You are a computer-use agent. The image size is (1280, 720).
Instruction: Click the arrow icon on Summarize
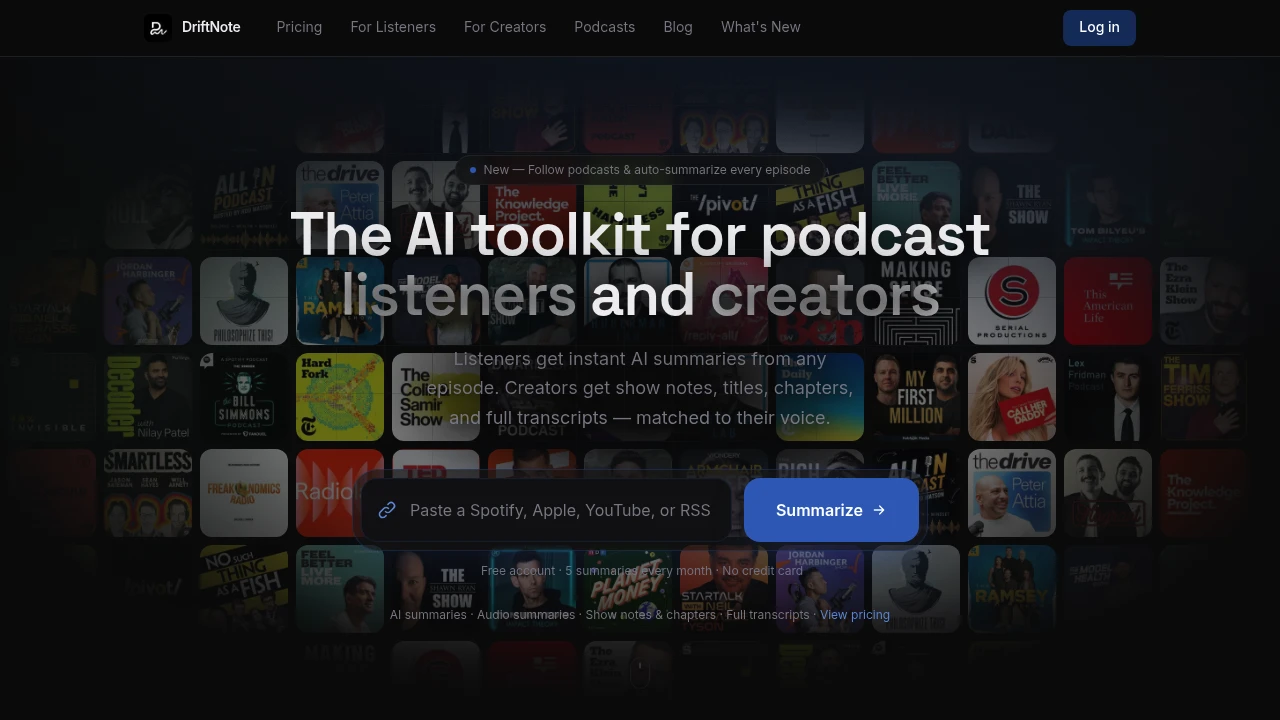[879, 510]
